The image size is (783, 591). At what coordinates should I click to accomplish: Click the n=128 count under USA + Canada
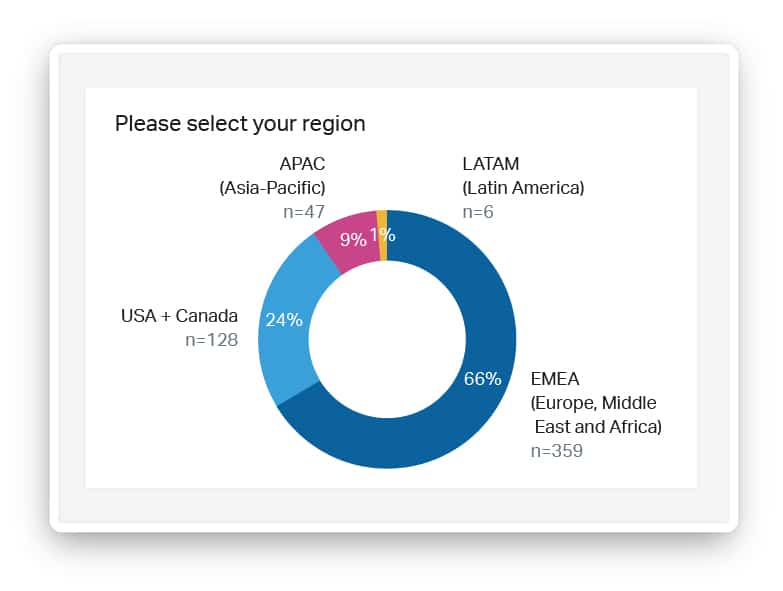(212, 340)
